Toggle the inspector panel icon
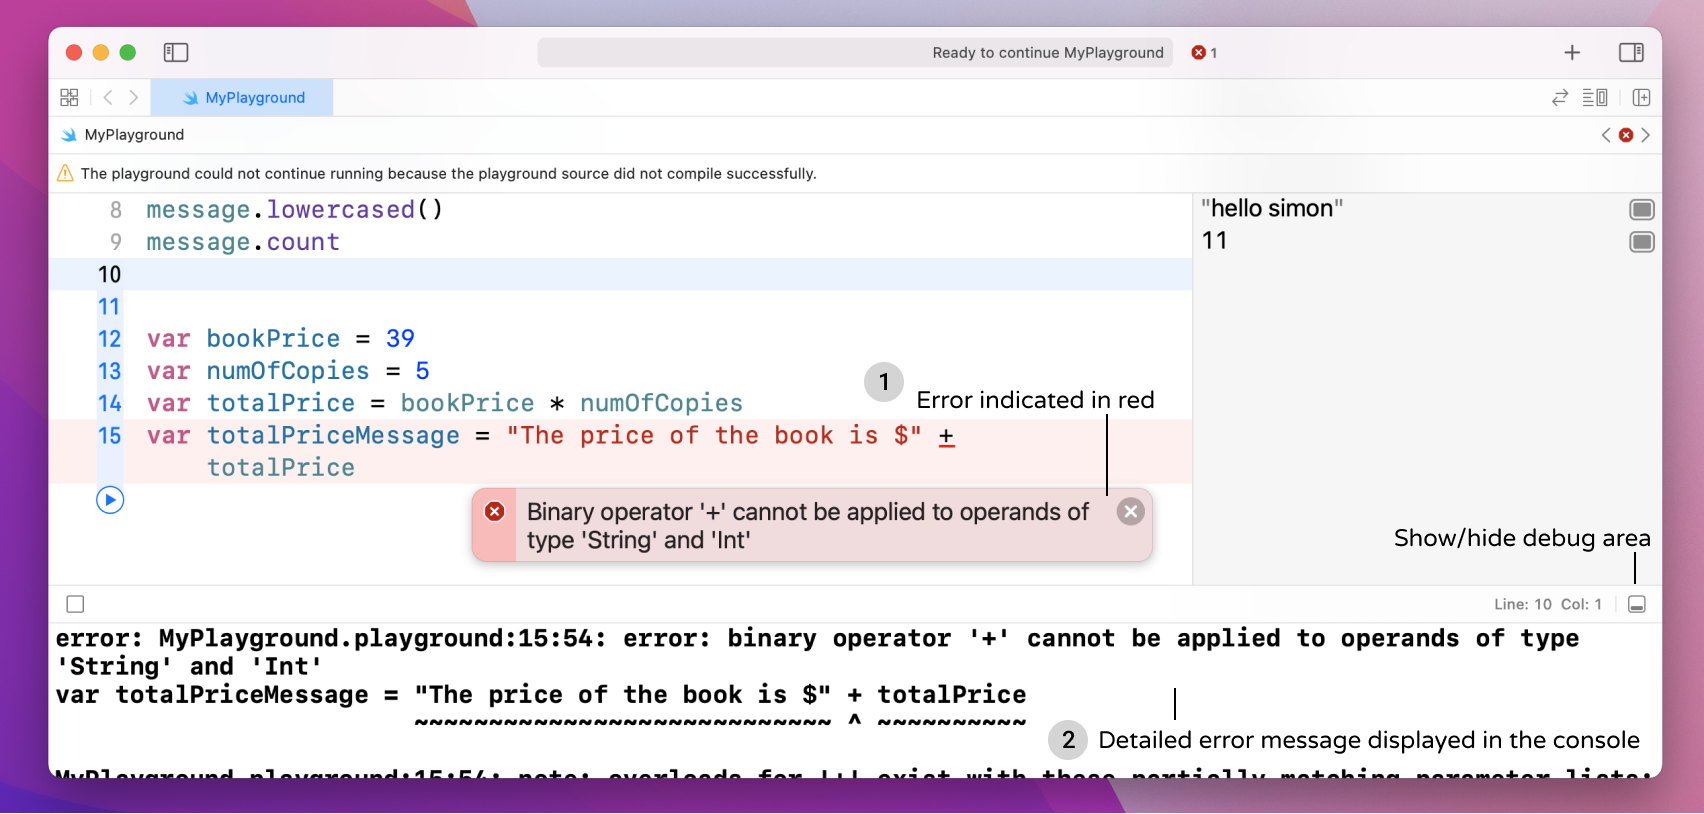This screenshot has width=1704, height=814. pos(1631,52)
